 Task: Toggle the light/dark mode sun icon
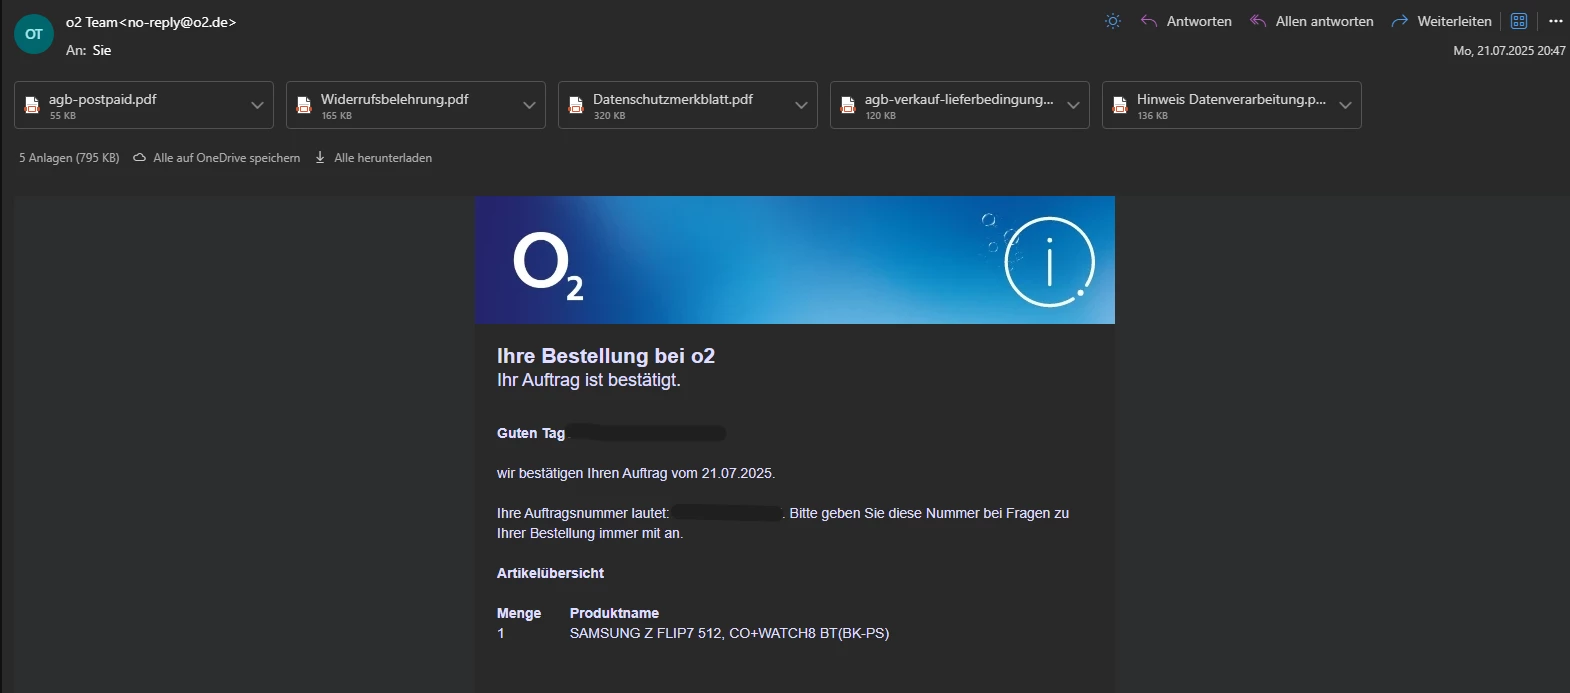pyautogui.click(x=1113, y=21)
